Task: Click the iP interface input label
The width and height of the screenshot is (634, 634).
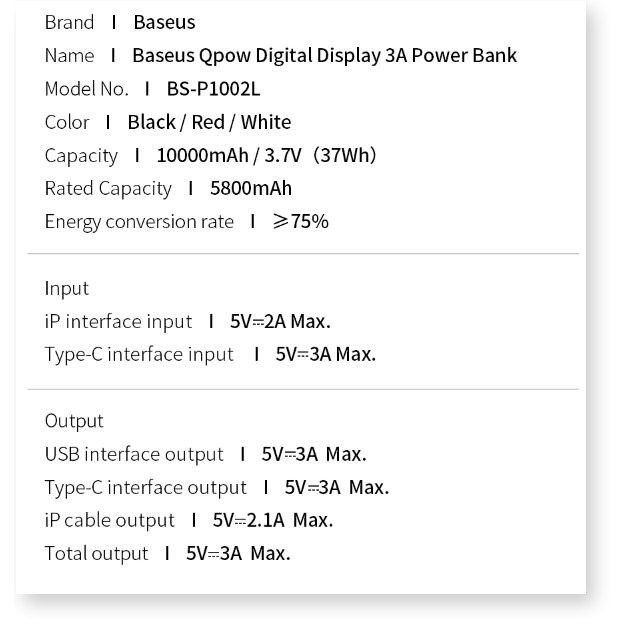Action: click(x=118, y=321)
